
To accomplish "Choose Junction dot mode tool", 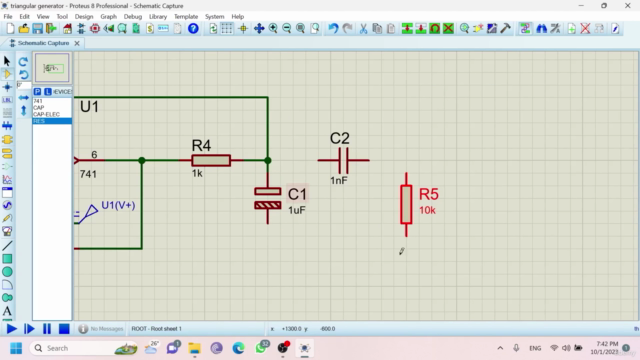I will pyautogui.click(x=7, y=87).
